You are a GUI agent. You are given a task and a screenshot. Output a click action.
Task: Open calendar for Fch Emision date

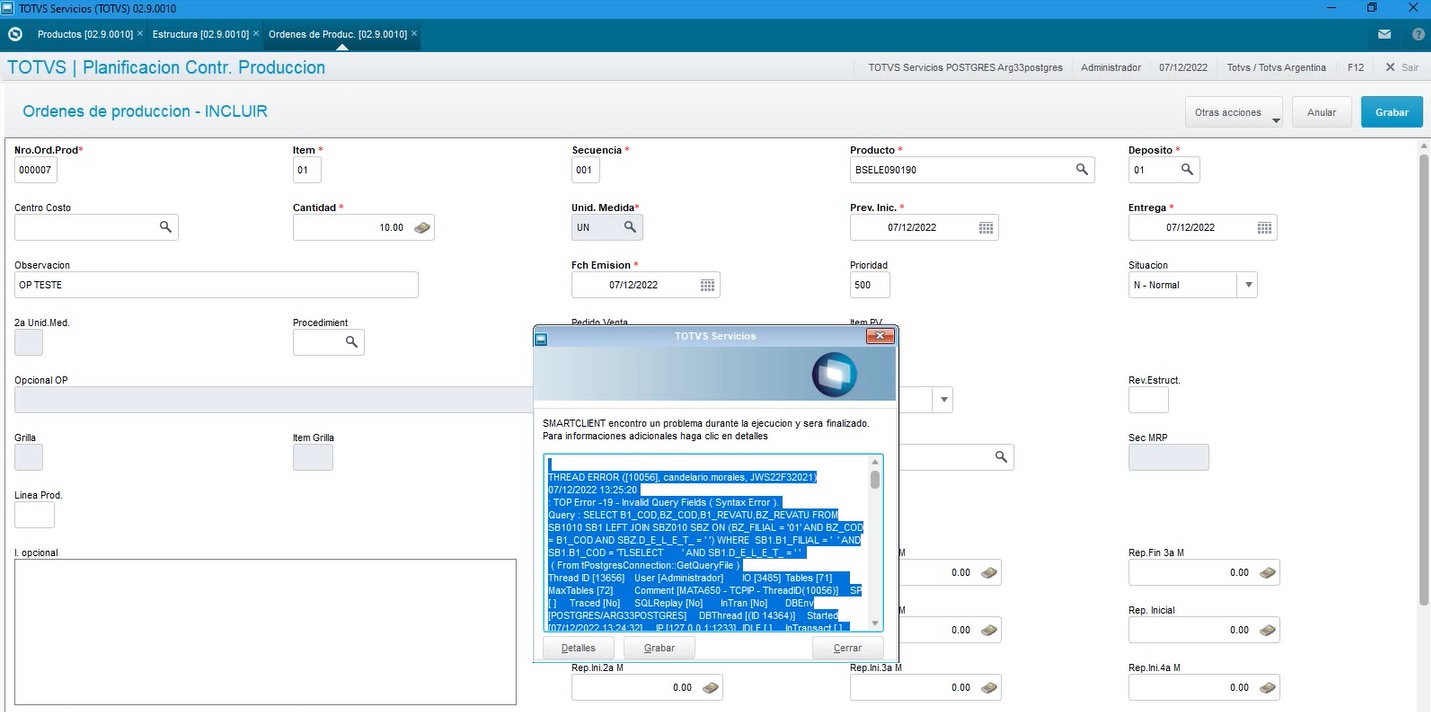point(707,285)
